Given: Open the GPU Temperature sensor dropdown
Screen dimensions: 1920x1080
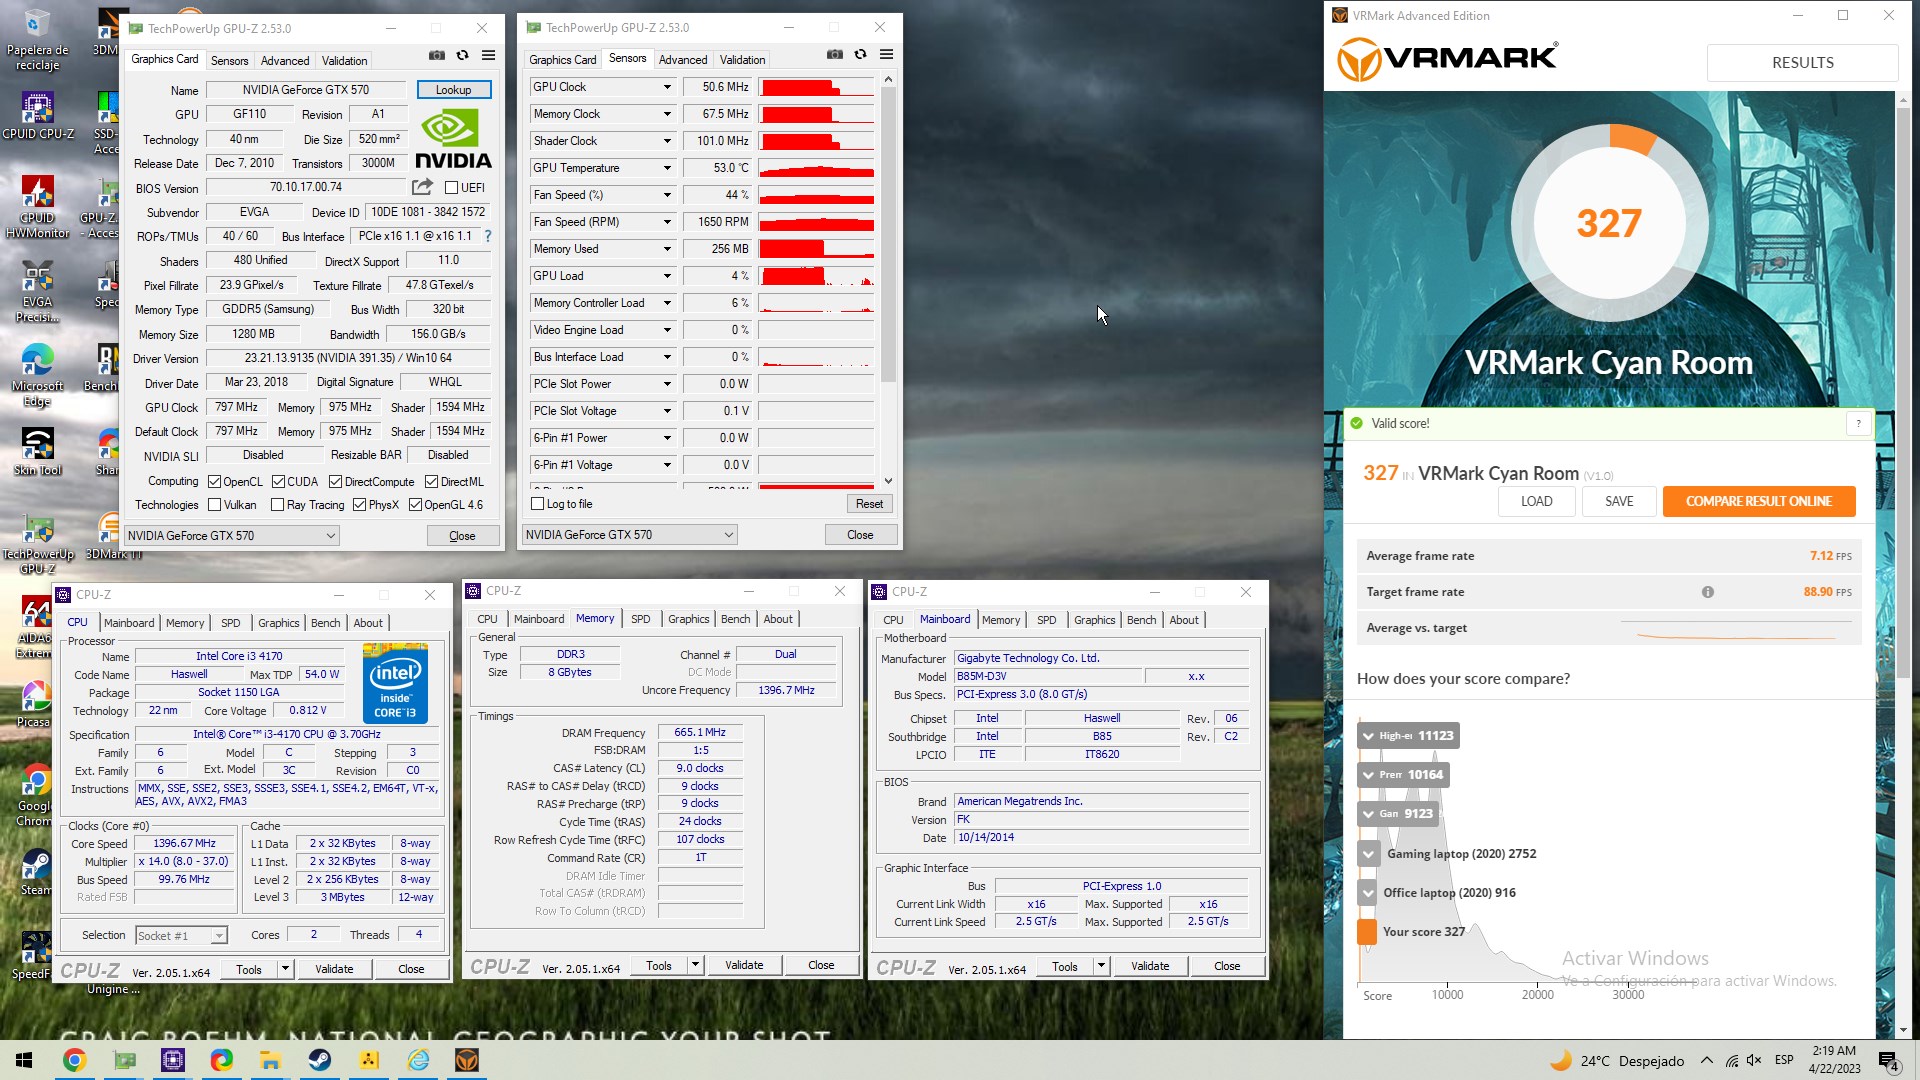Looking at the screenshot, I should (667, 168).
